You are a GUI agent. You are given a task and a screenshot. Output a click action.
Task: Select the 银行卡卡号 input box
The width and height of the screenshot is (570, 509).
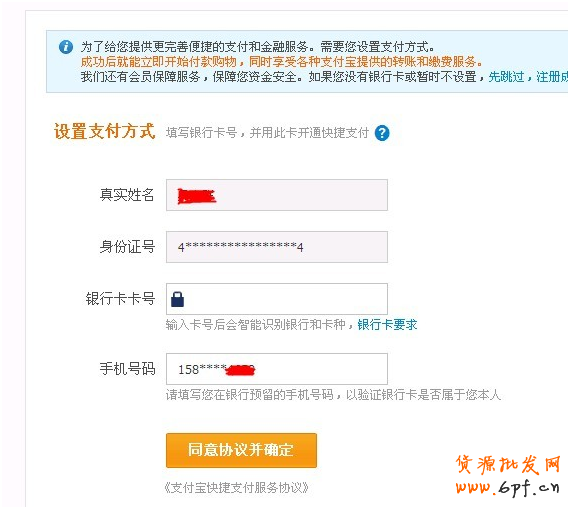tap(277, 299)
